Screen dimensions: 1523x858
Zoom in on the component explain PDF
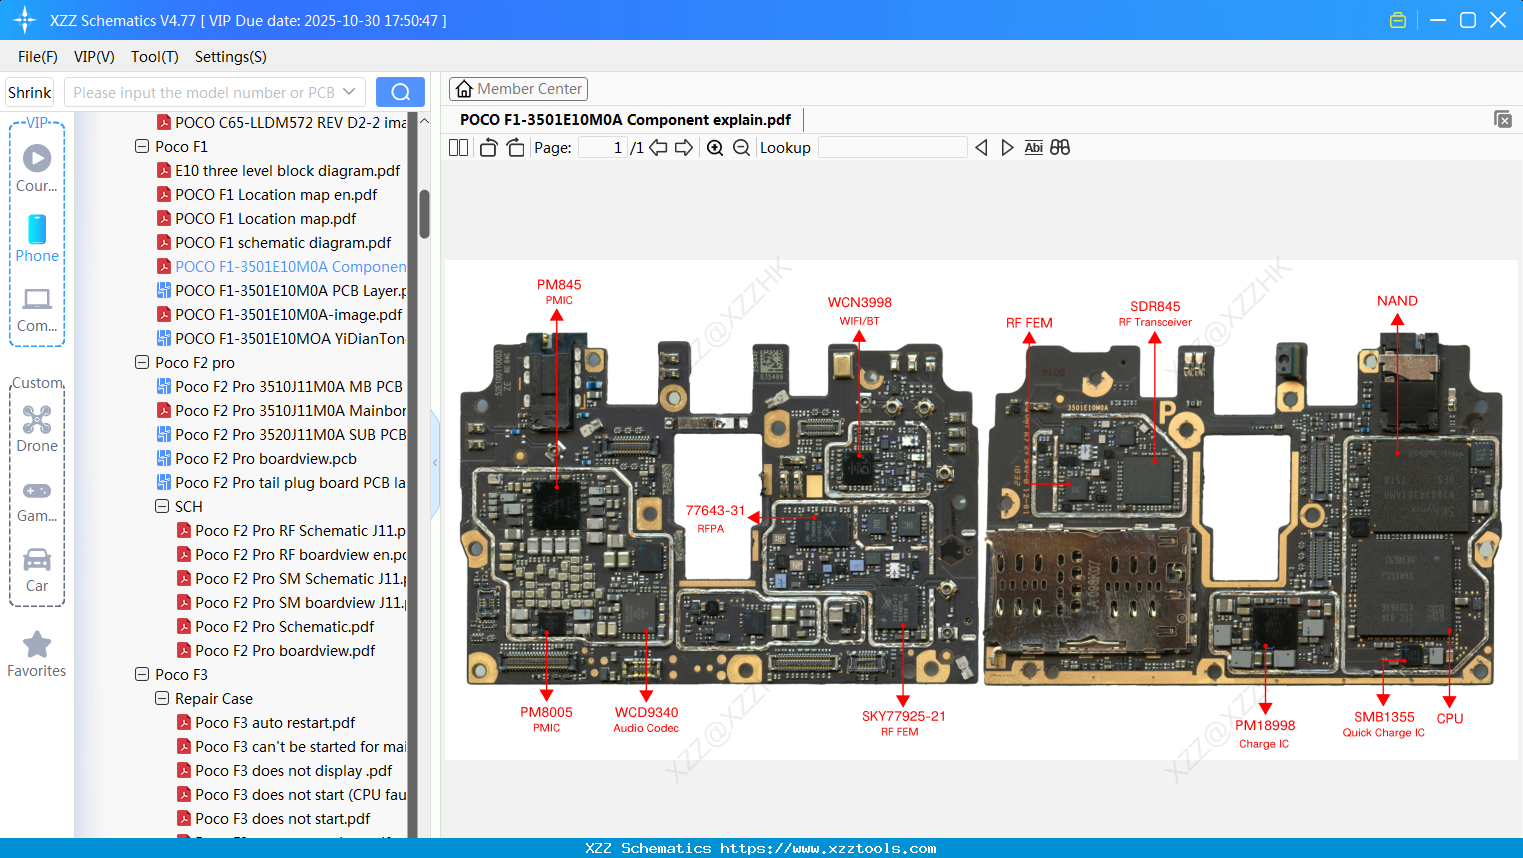714,147
